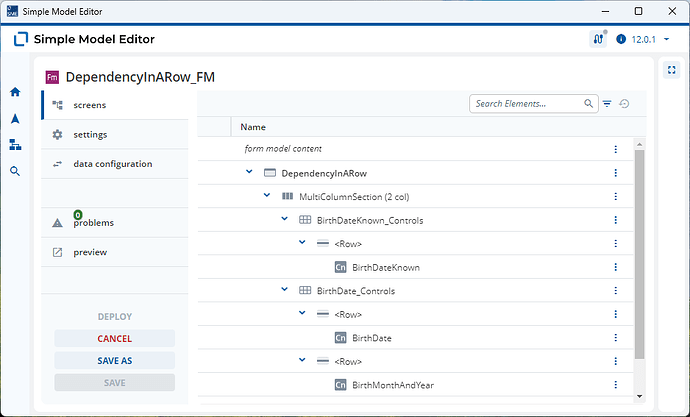Click the screen icon of DependencyInARow

tap(270, 173)
